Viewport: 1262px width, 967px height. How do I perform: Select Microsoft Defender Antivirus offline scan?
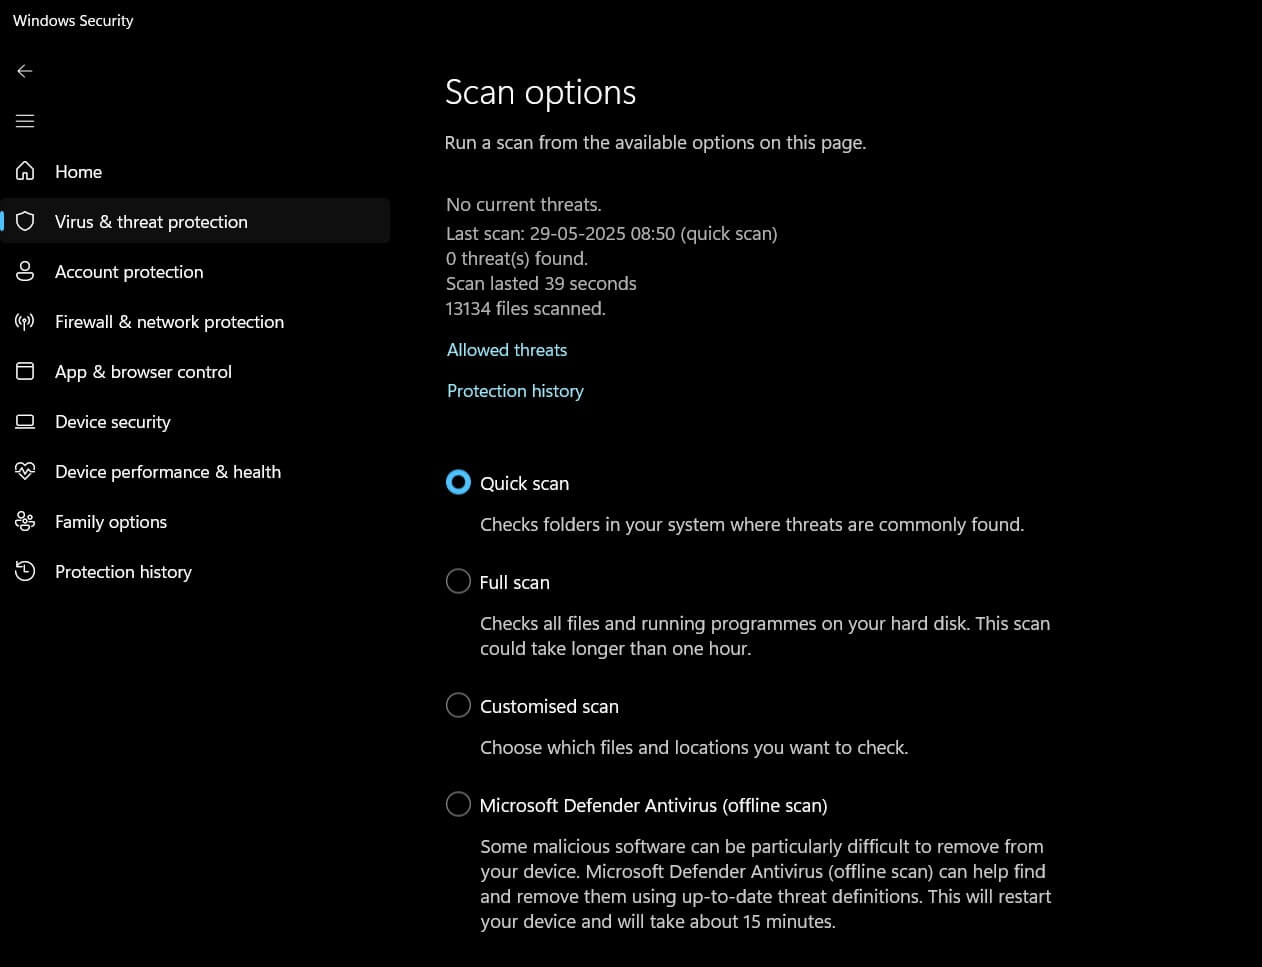[458, 804]
